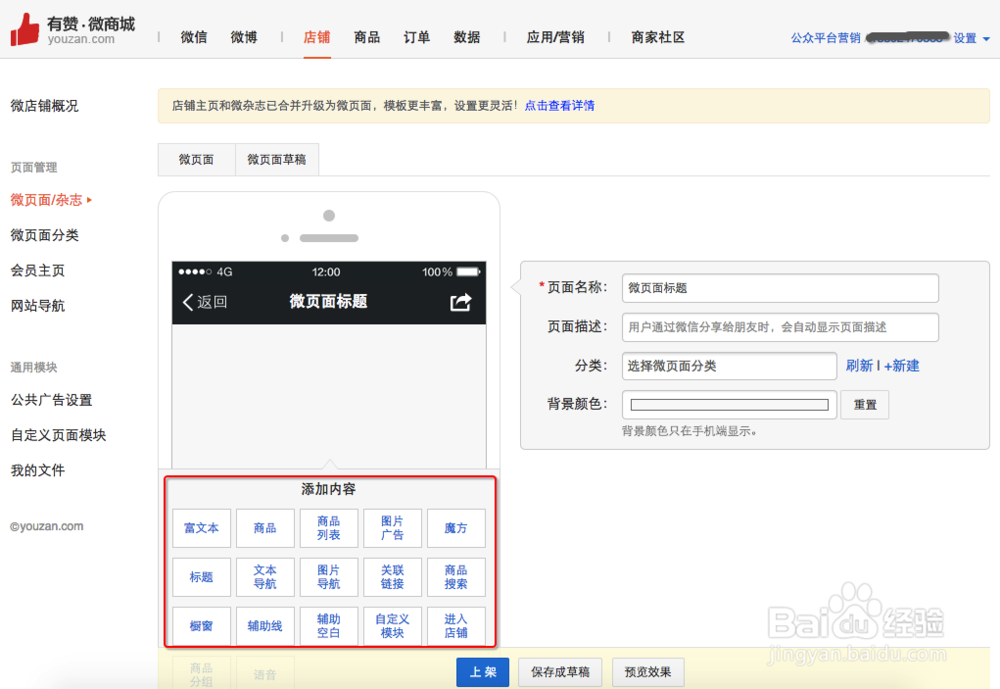Open 自定义页面模块 in the sidebar

click(x=59, y=435)
